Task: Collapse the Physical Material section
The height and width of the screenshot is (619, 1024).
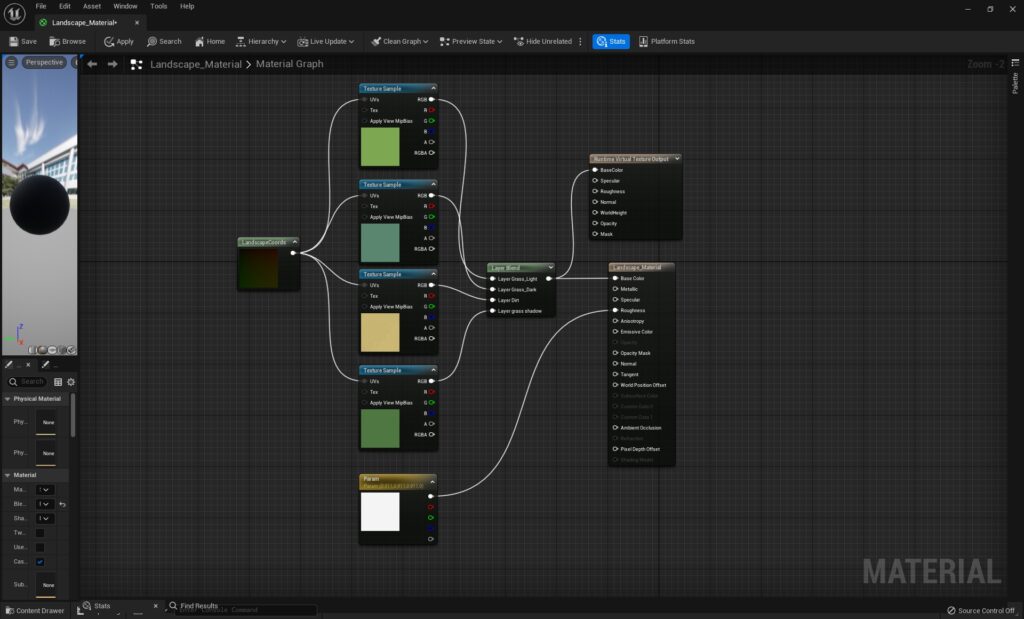Action: point(7,399)
